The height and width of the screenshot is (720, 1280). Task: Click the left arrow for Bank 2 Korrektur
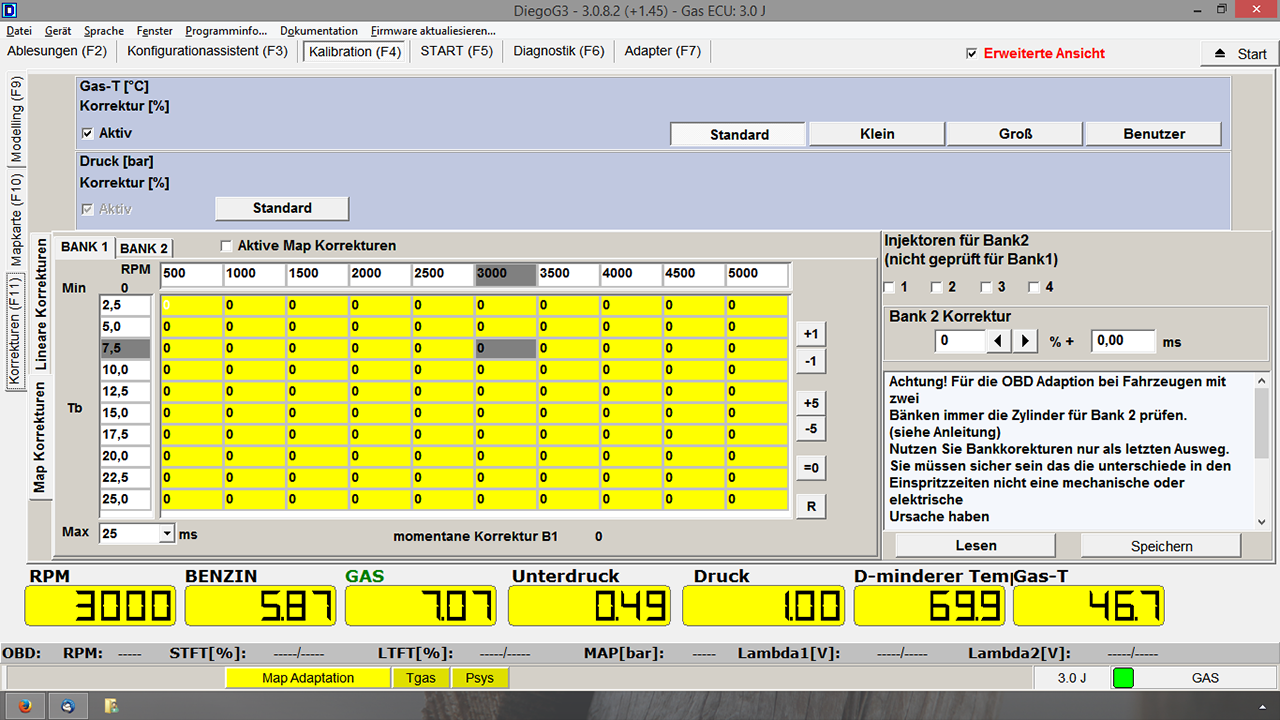click(999, 341)
